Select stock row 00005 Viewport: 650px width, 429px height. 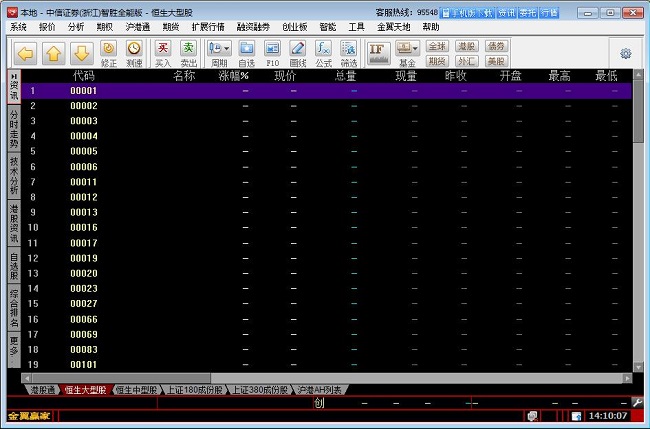click(327, 151)
